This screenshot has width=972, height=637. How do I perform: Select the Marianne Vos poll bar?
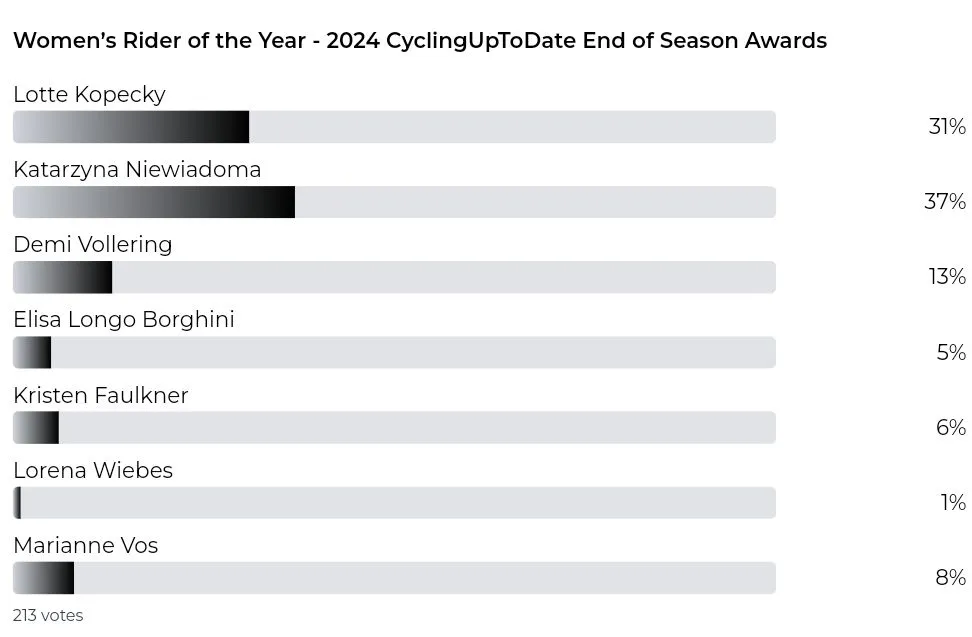tap(394, 578)
